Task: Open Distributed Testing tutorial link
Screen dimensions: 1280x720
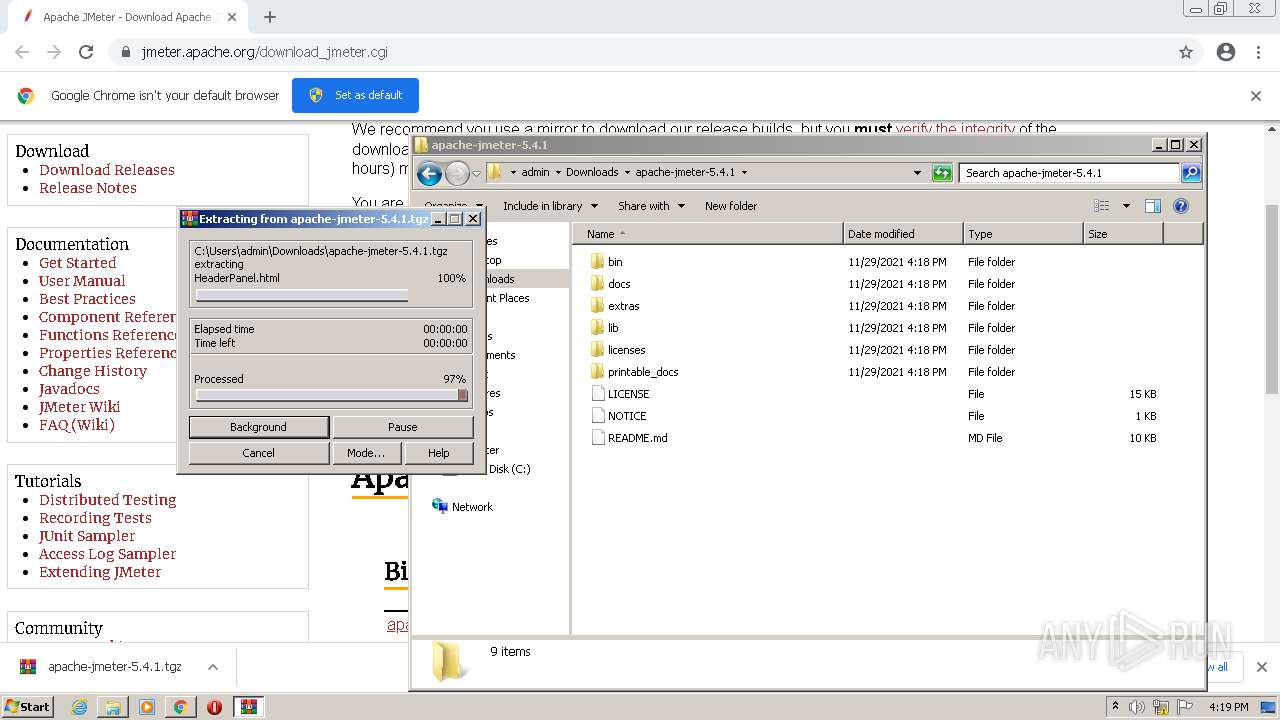Action: coord(107,500)
